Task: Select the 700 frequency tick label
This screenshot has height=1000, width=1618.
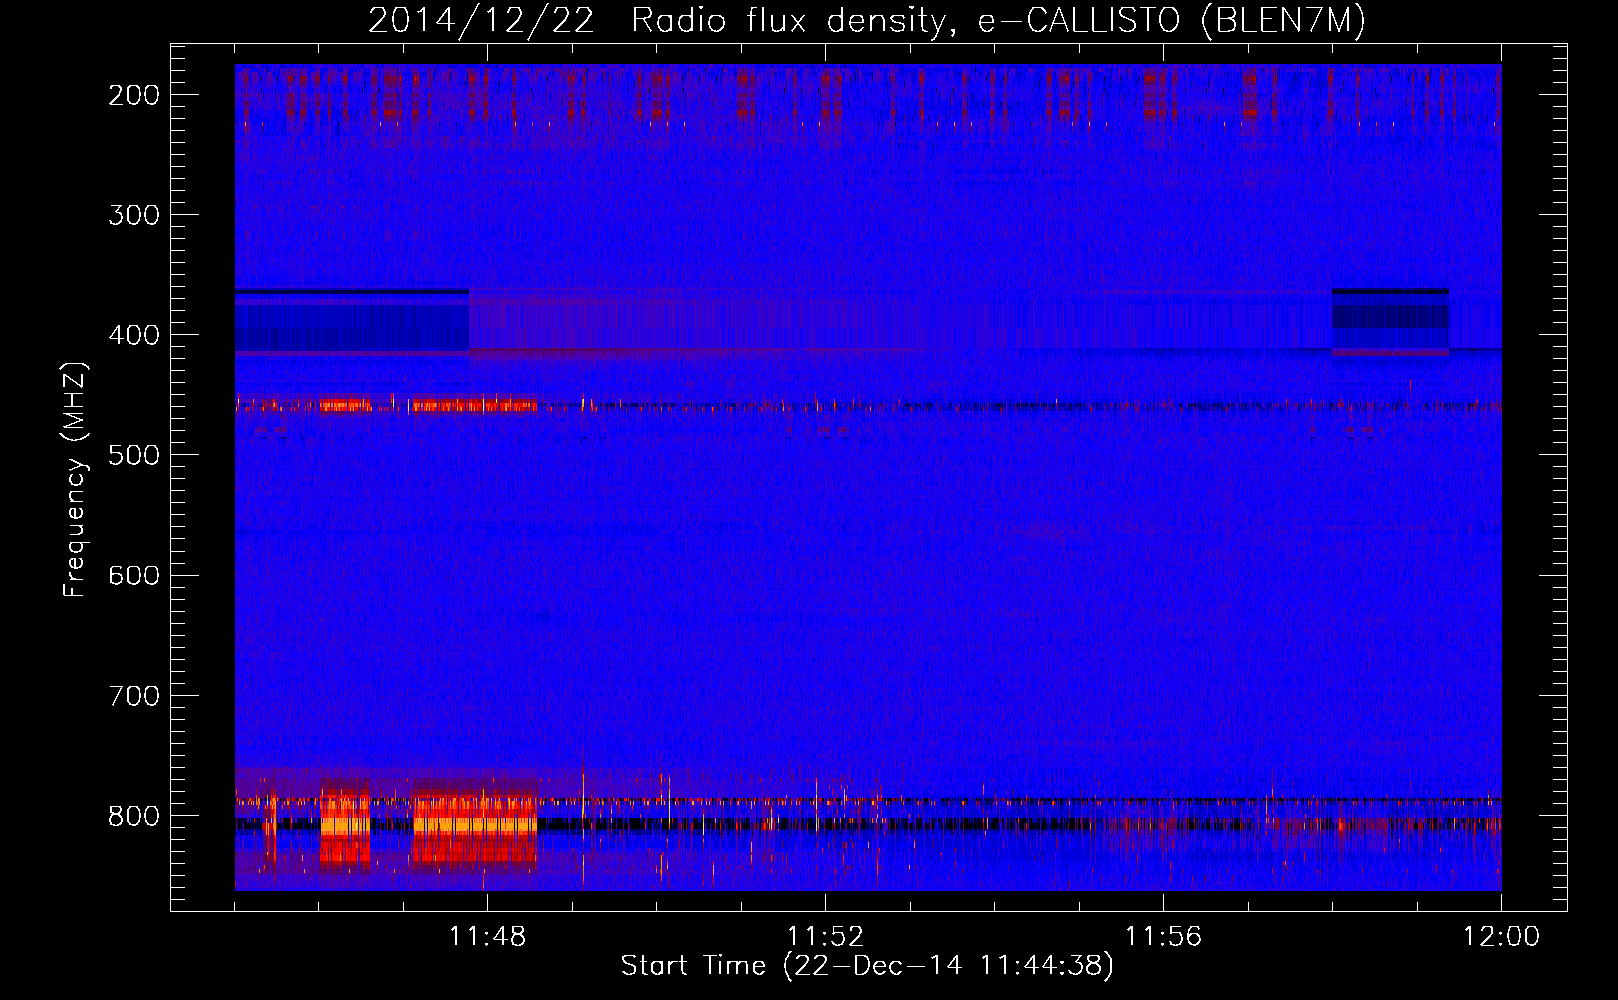Action: pyautogui.click(x=134, y=696)
